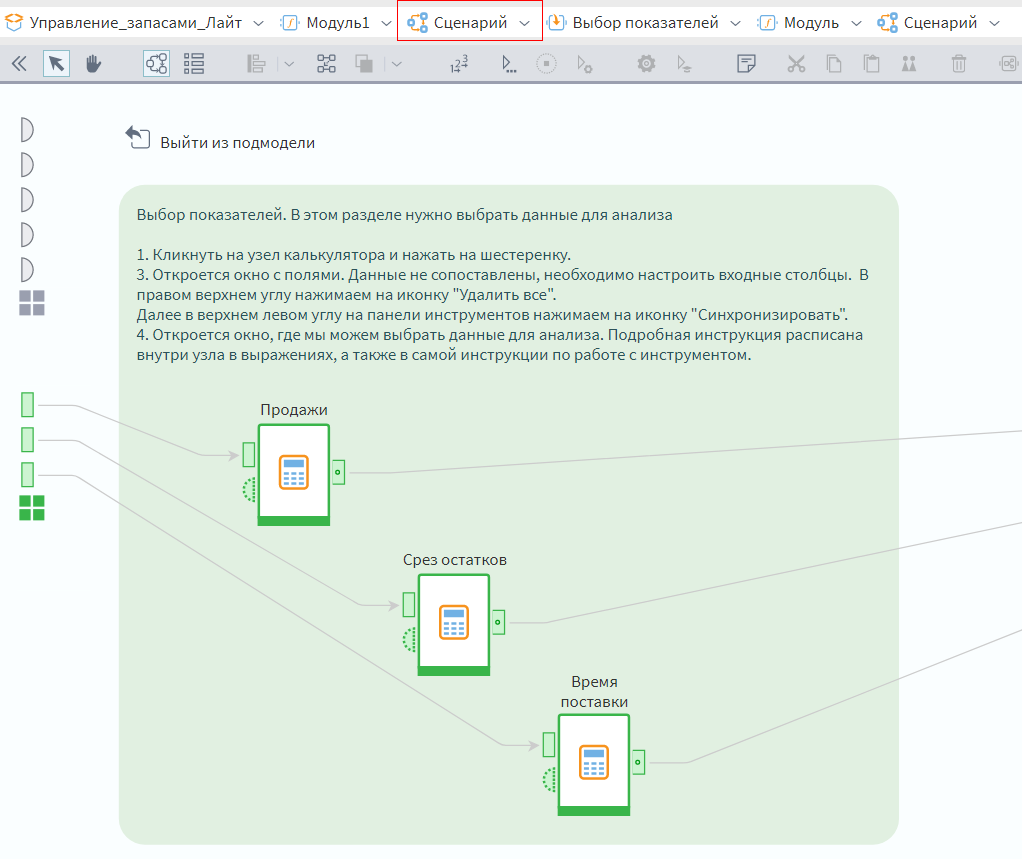
Task: Add a note using the note icon
Action: [x=746, y=62]
